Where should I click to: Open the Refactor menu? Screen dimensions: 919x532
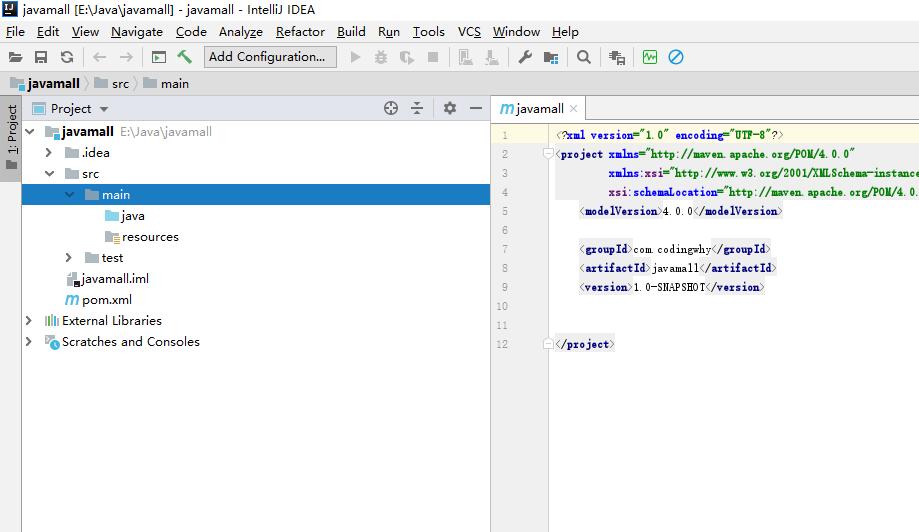(300, 31)
